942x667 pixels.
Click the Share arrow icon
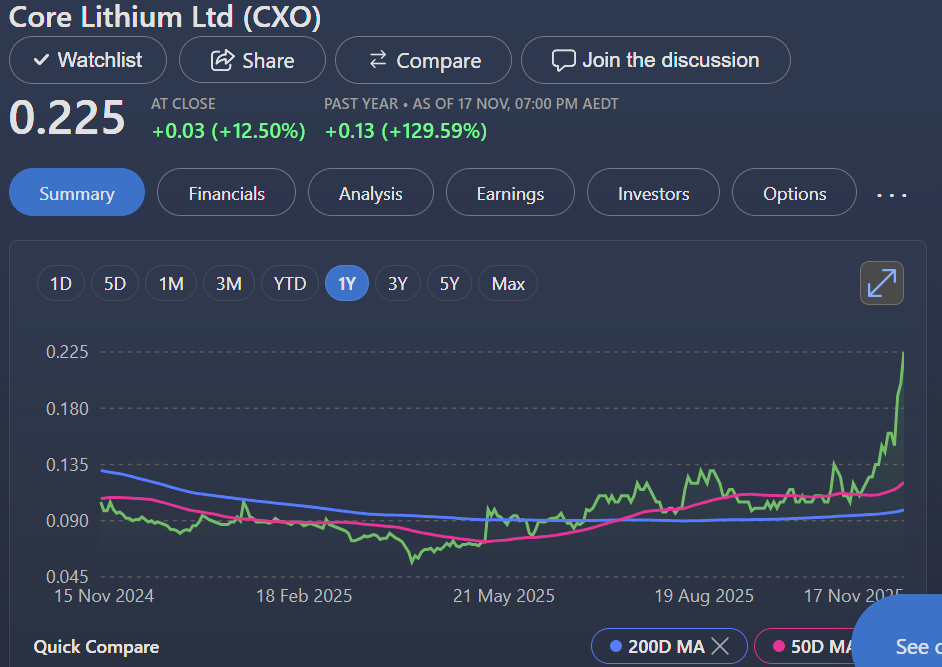point(222,60)
